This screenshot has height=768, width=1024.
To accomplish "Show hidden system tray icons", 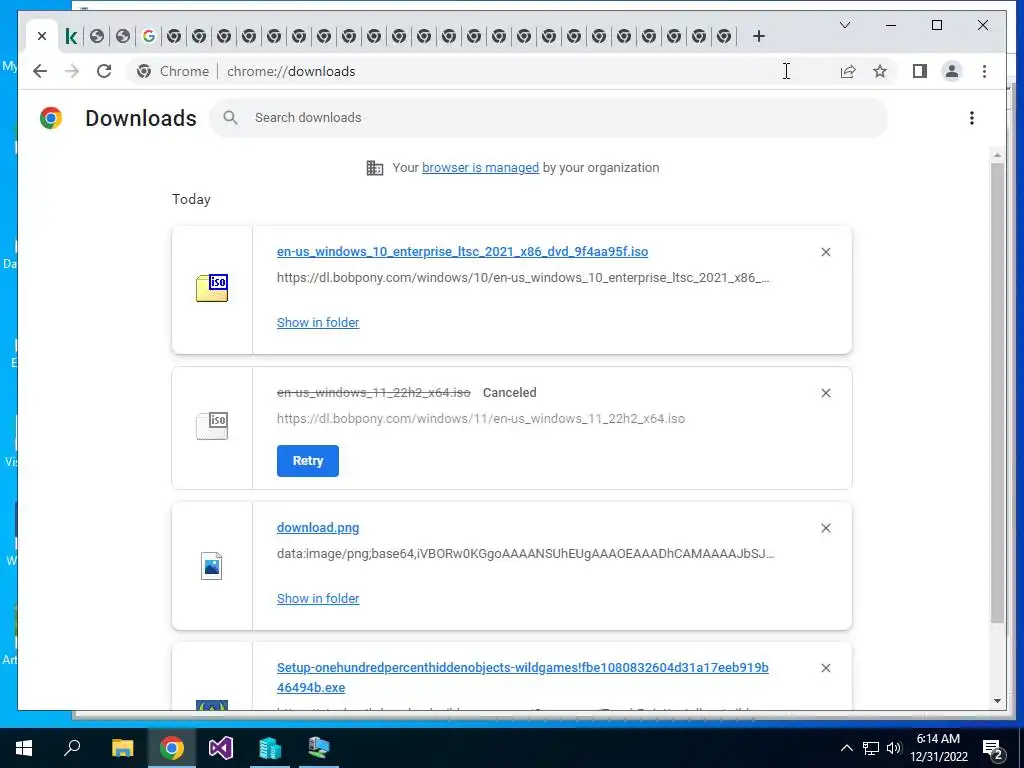I will coord(846,748).
